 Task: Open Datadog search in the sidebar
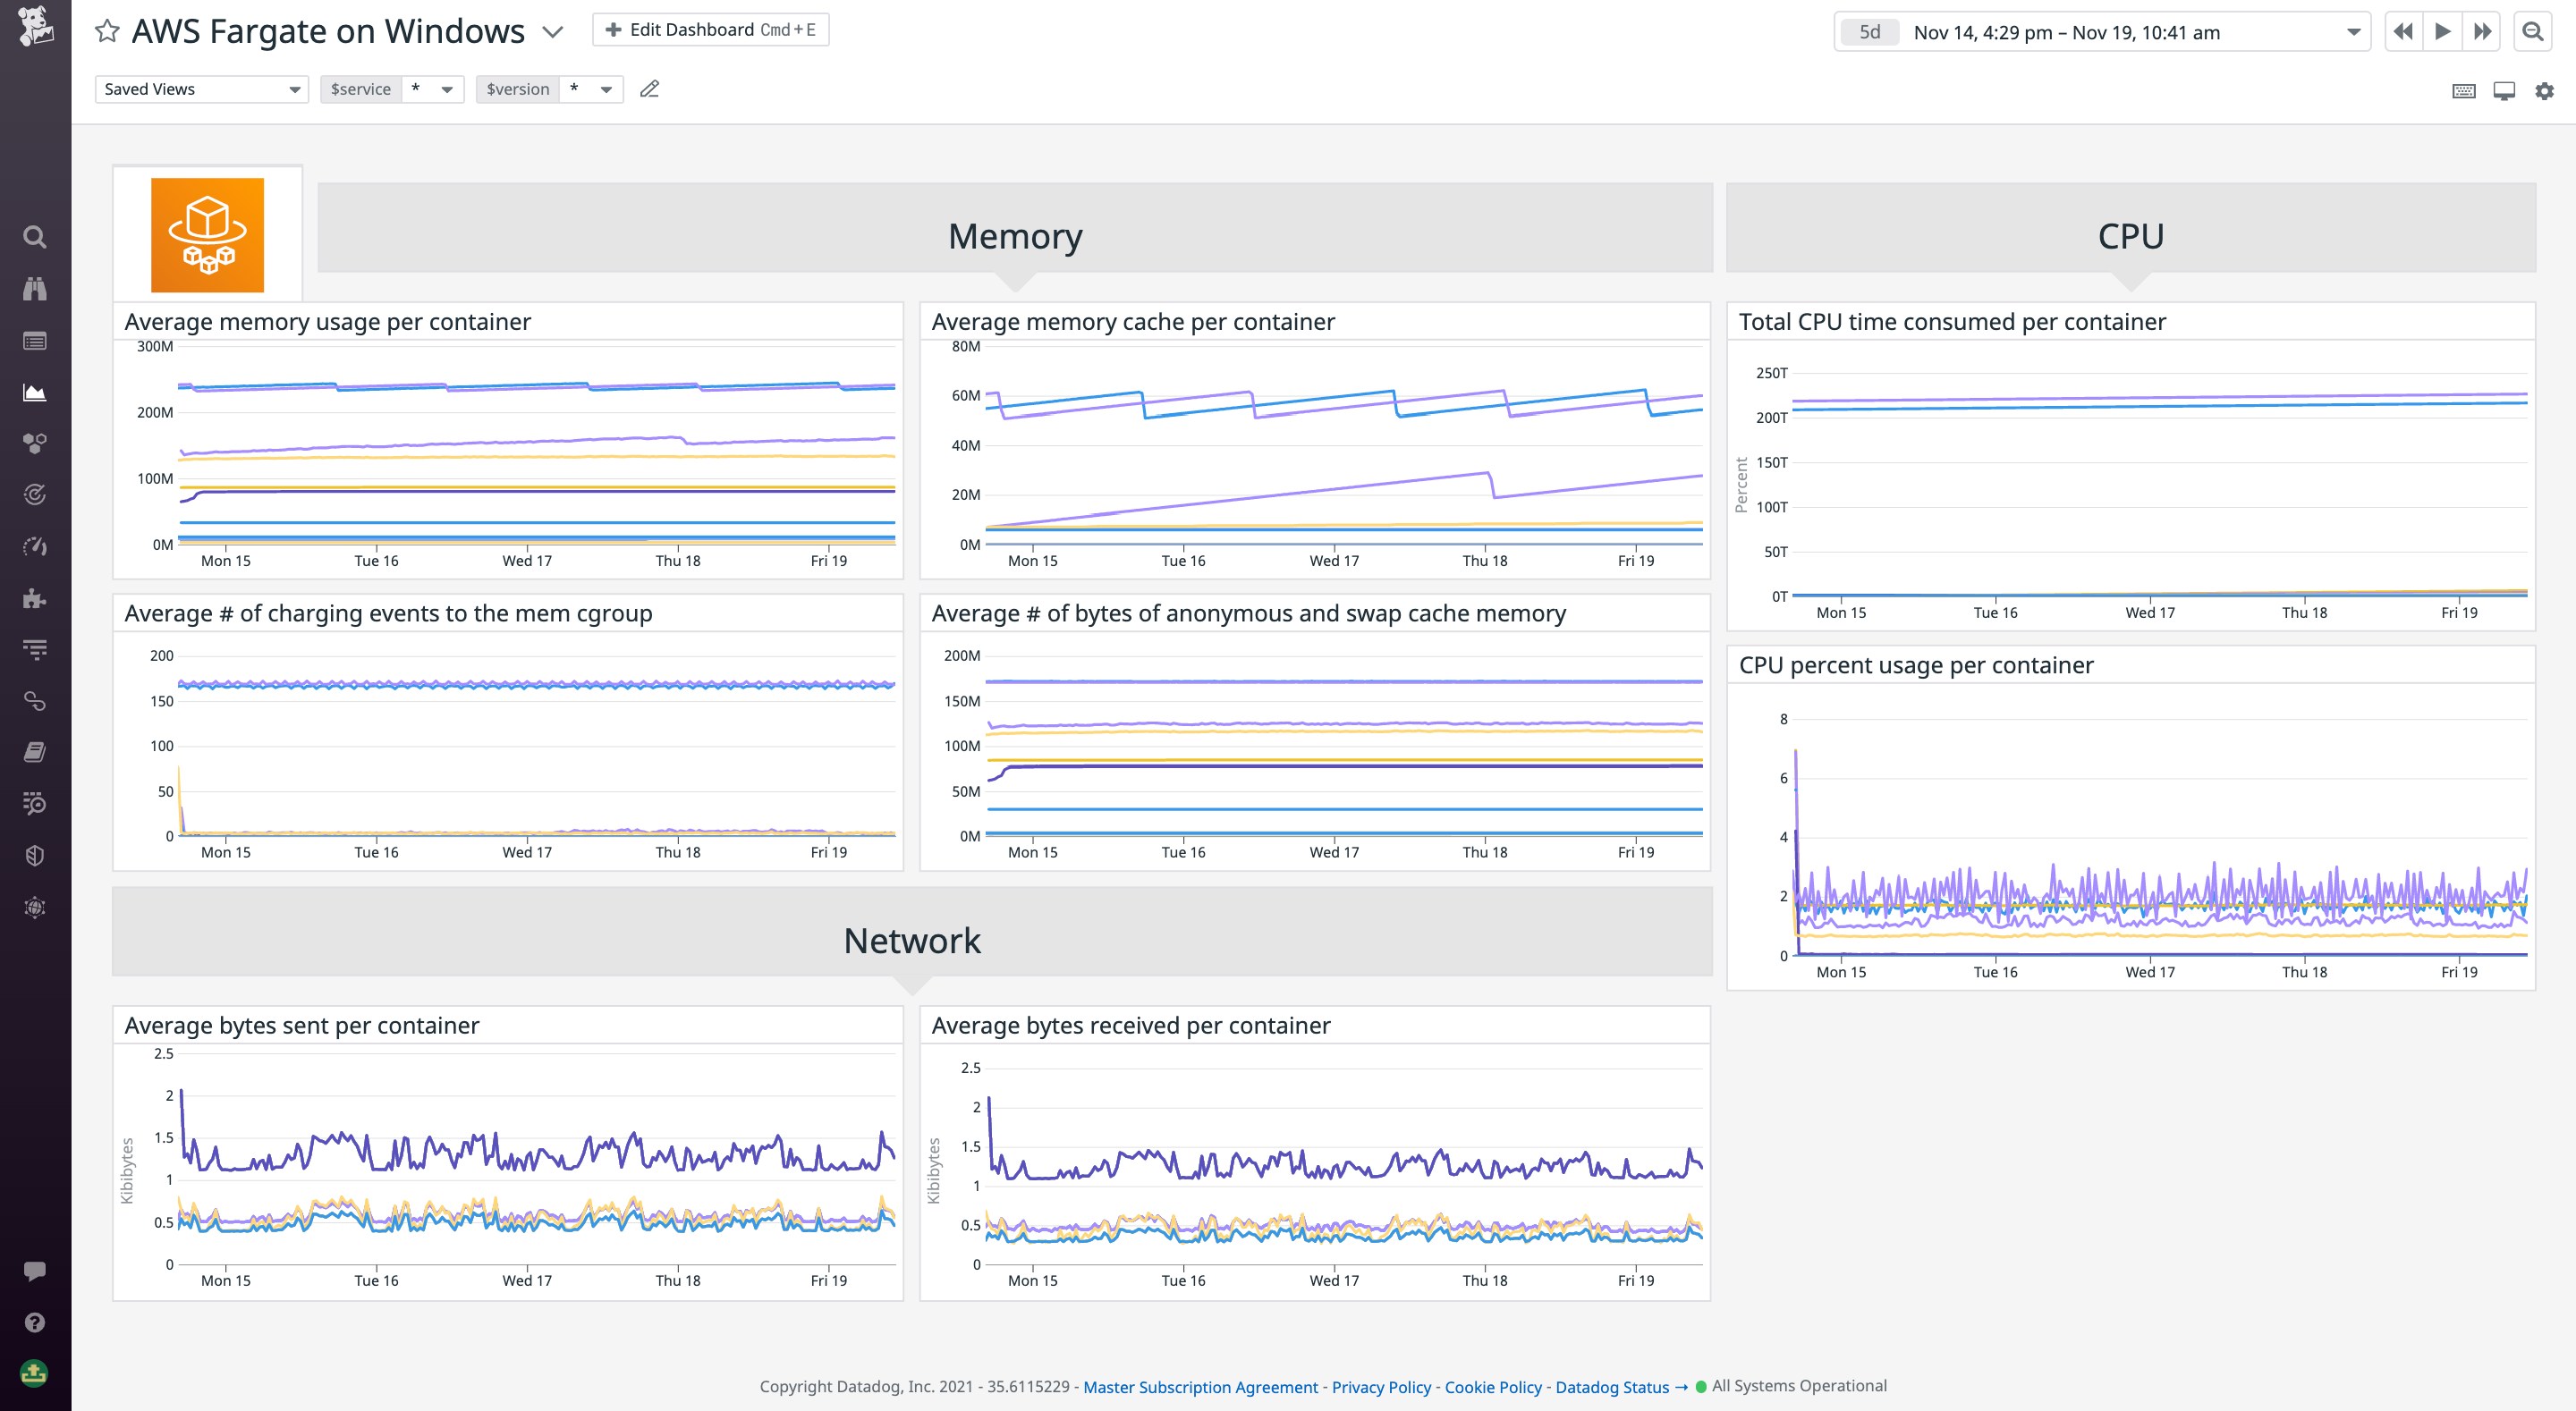[x=35, y=237]
